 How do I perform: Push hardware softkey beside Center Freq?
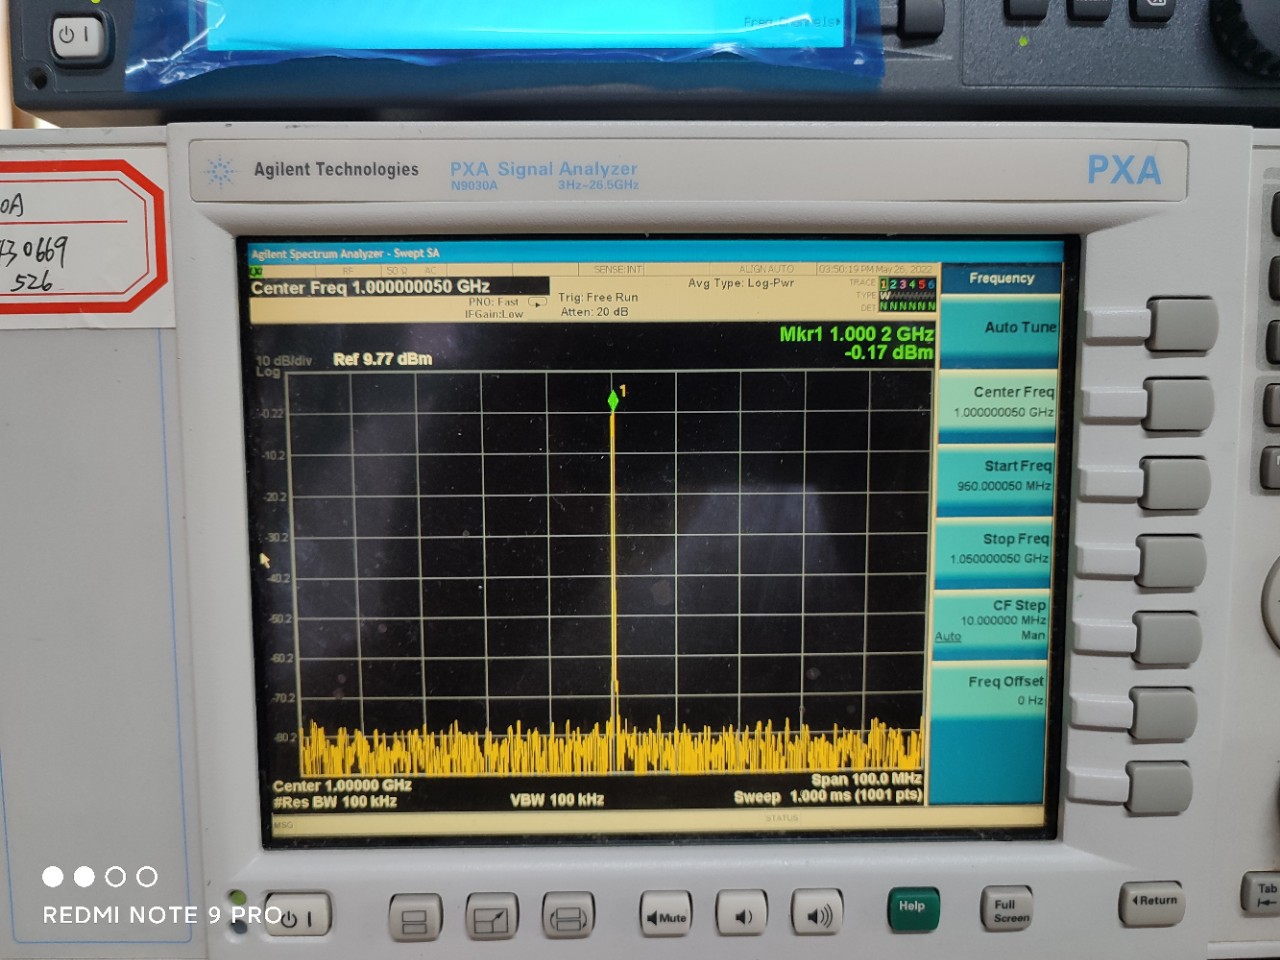[x=1179, y=404]
